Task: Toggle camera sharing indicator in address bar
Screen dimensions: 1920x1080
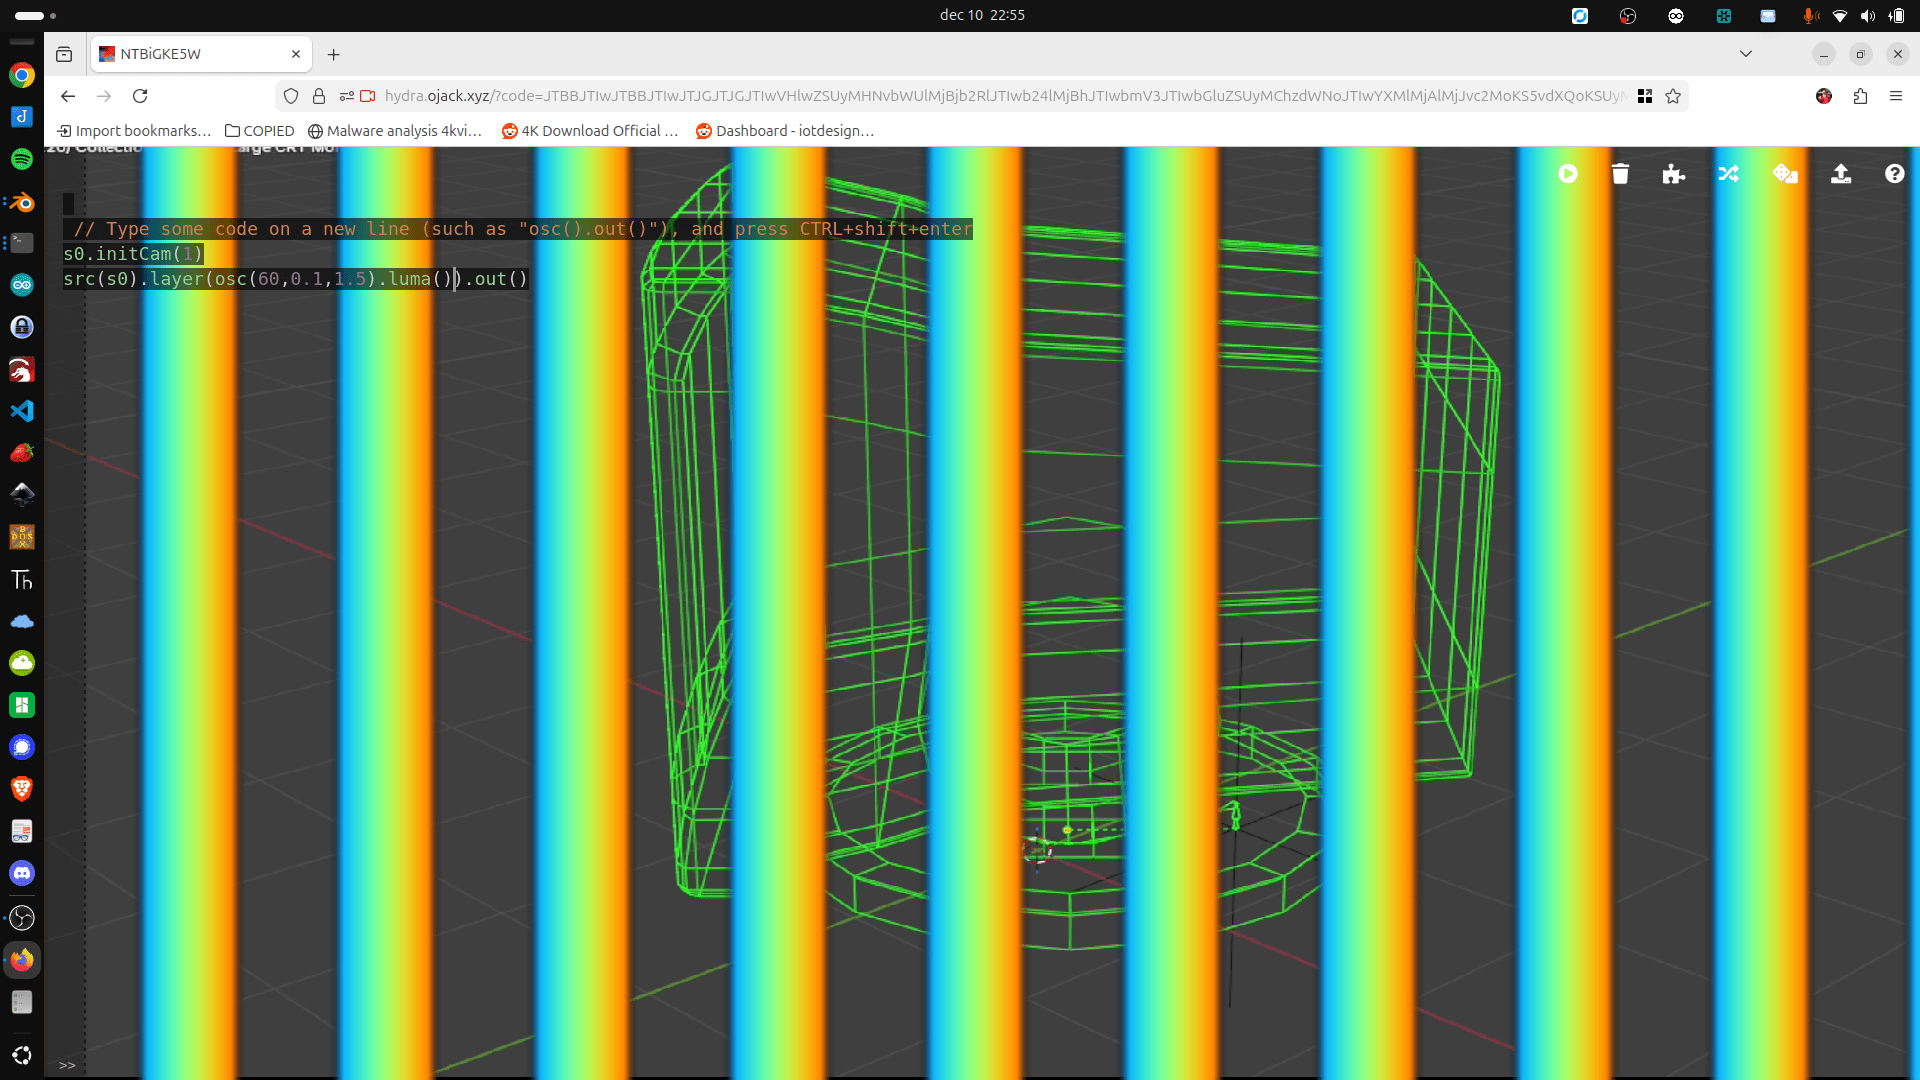Action: (368, 96)
